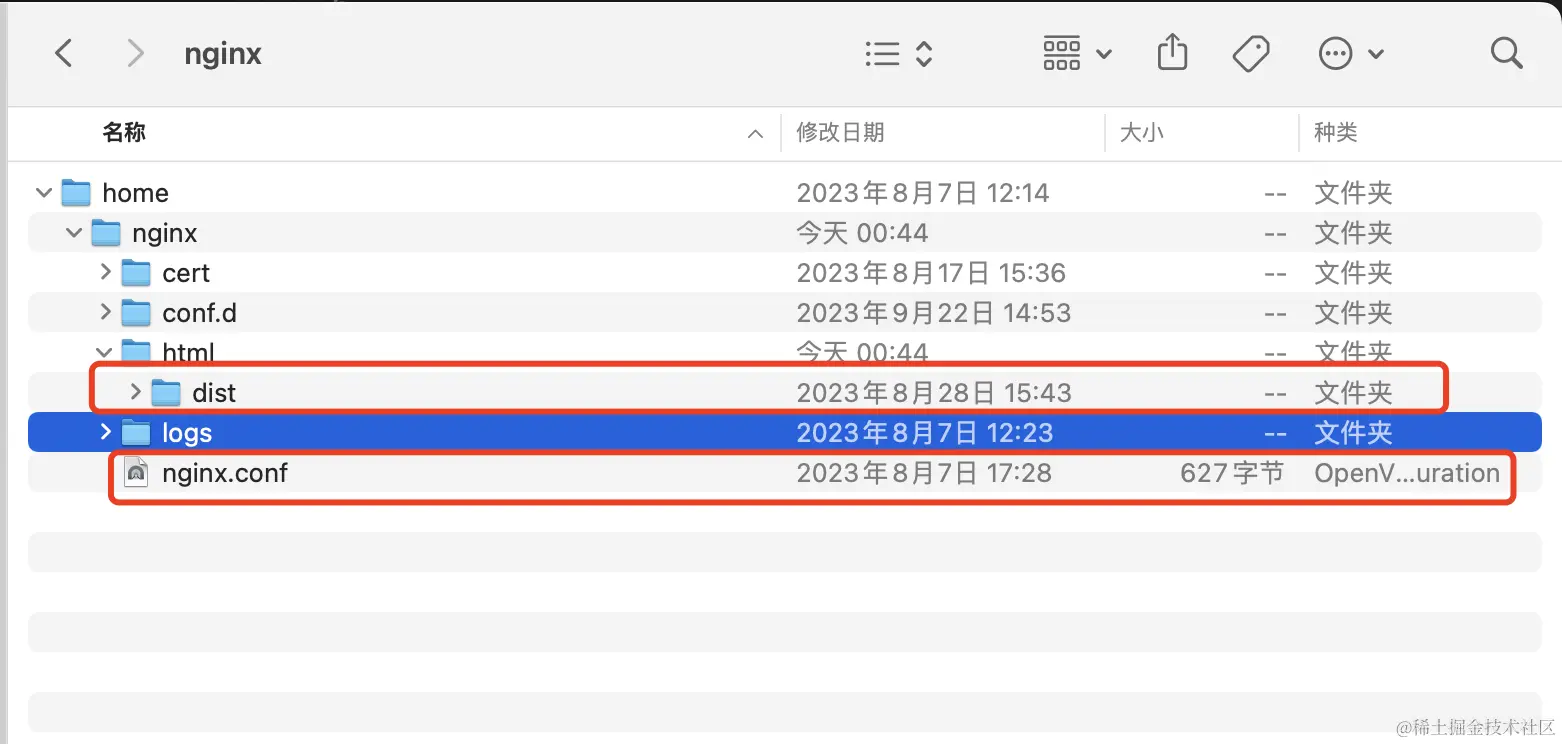Click the List view icon
Screen dimensions: 1562x744
881,53
